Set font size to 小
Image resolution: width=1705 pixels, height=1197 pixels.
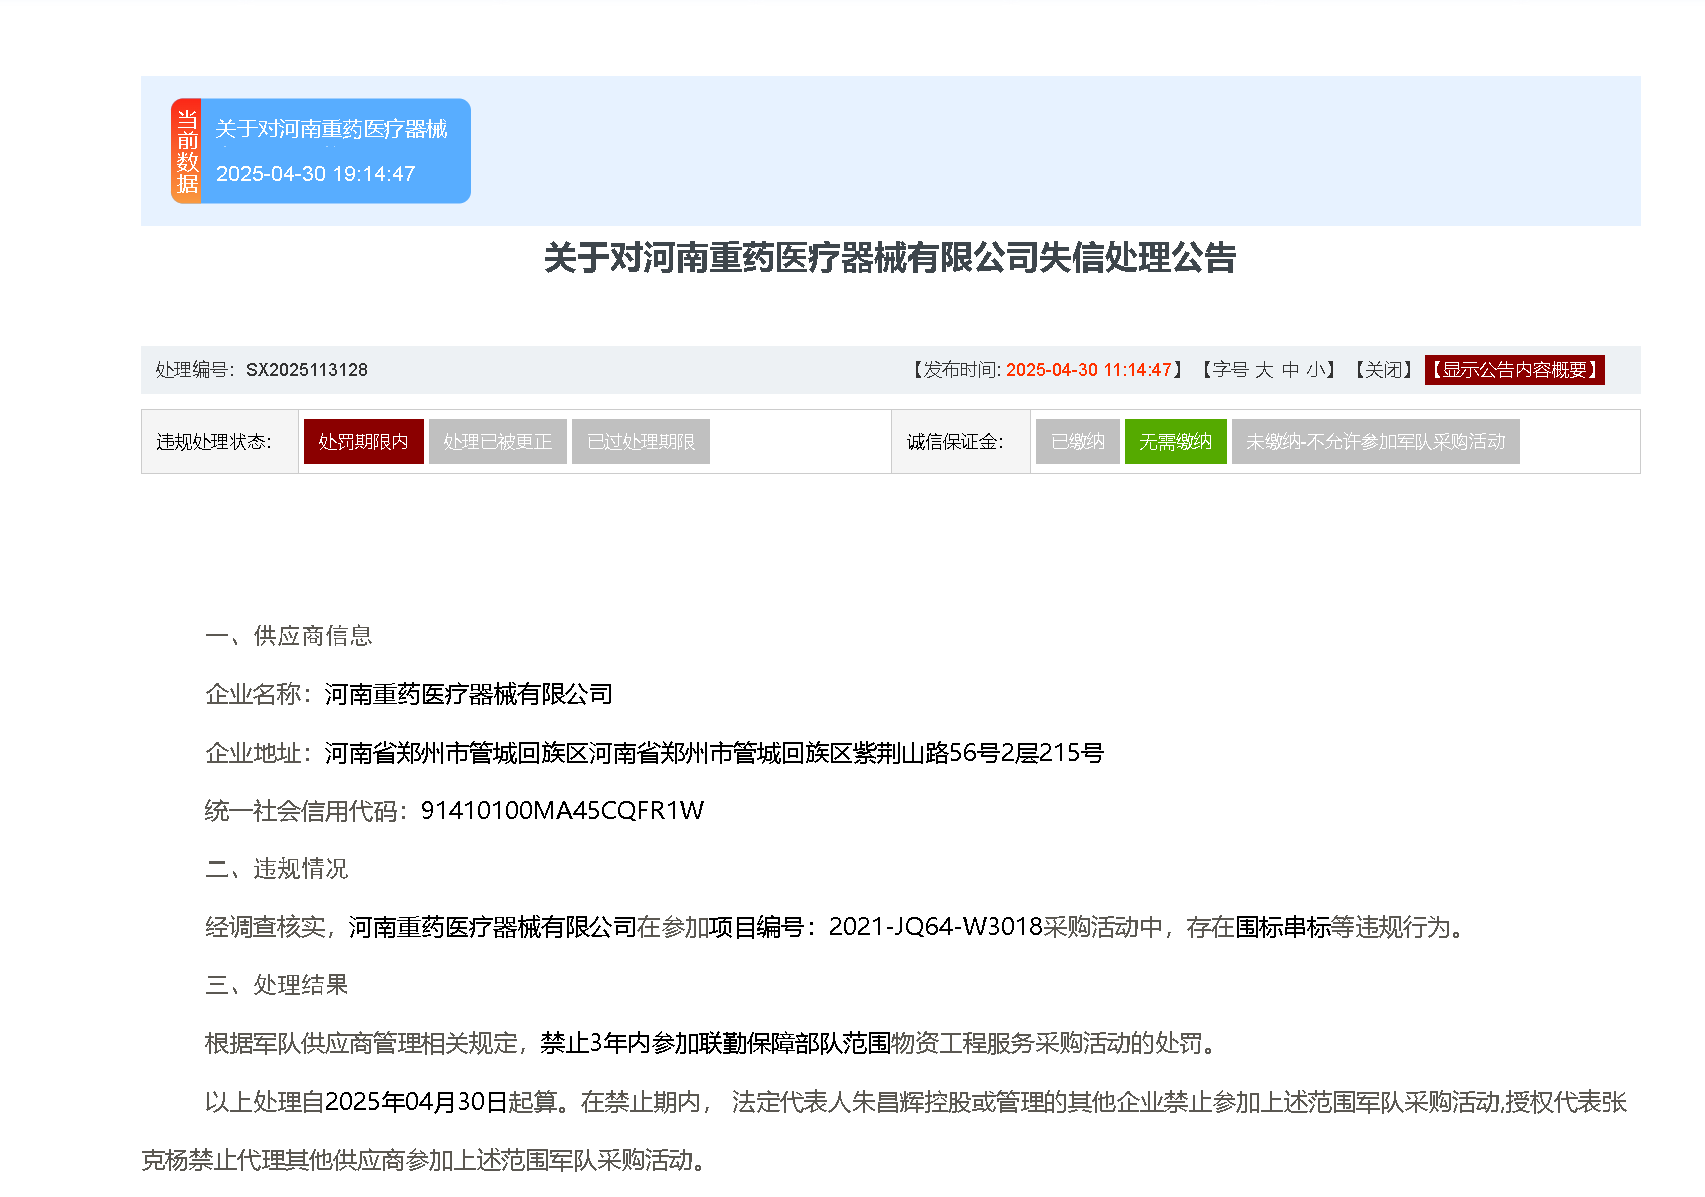(1315, 370)
